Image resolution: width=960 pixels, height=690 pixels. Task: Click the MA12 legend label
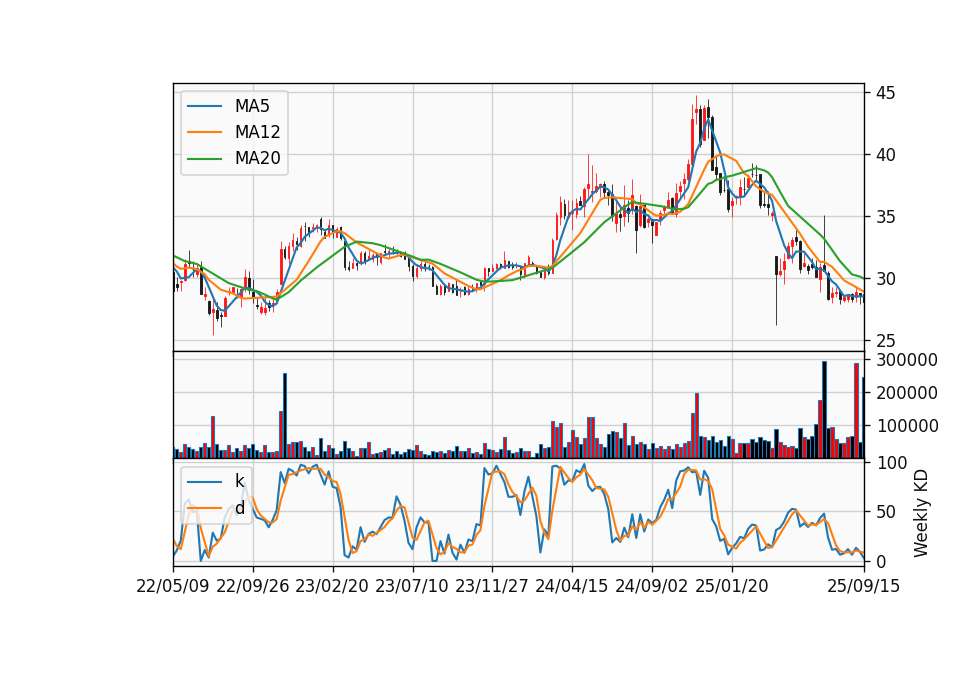point(257,132)
